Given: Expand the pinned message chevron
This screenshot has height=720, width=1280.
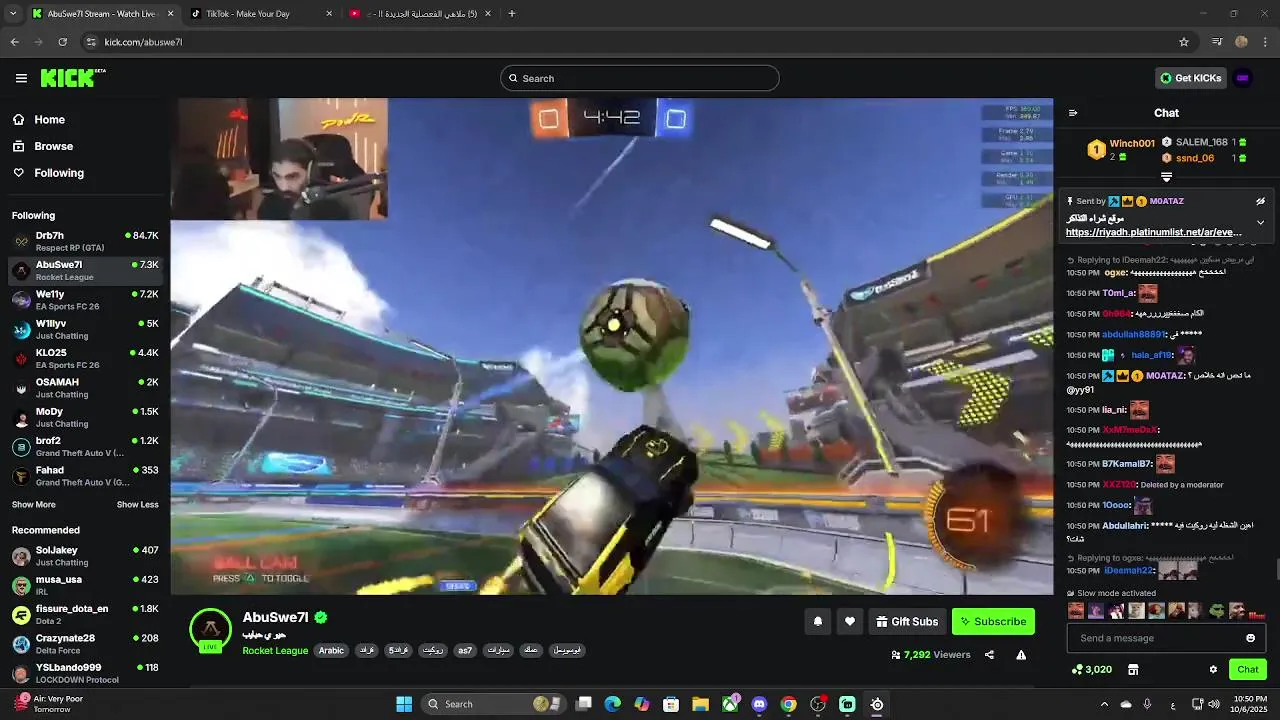Looking at the screenshot, I should click(1260, 222).
